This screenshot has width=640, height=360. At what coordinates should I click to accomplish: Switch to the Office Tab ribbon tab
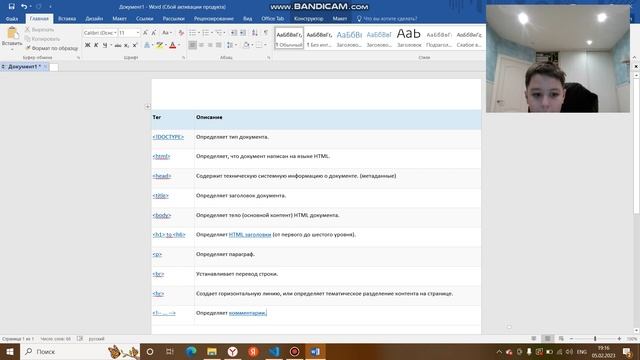pos(272,18)
